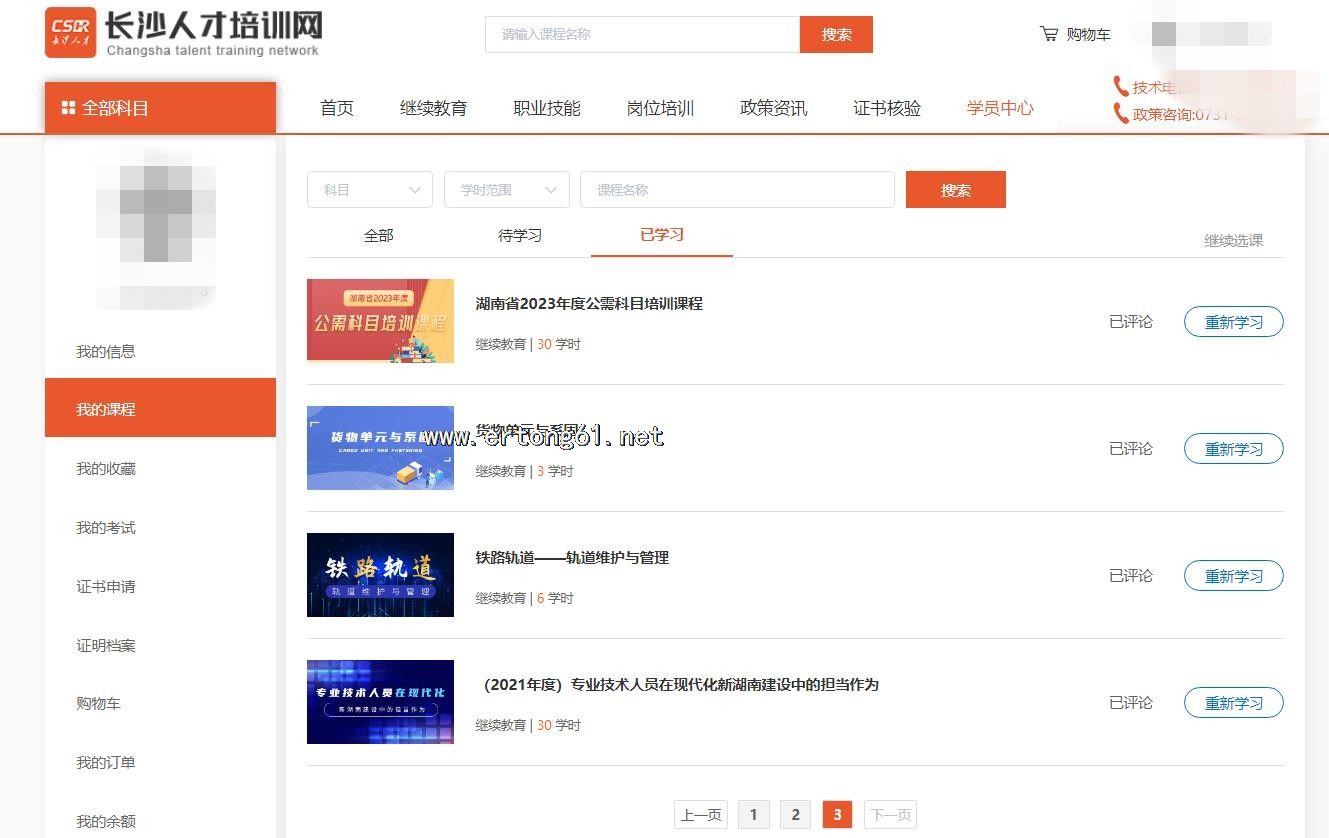Go to page 2 of course list
This screenshot has width=1329, height=838.
pos(795,815)
